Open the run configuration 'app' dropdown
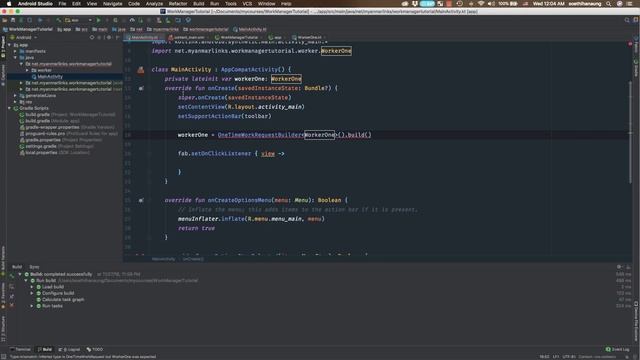 point(78,20)
